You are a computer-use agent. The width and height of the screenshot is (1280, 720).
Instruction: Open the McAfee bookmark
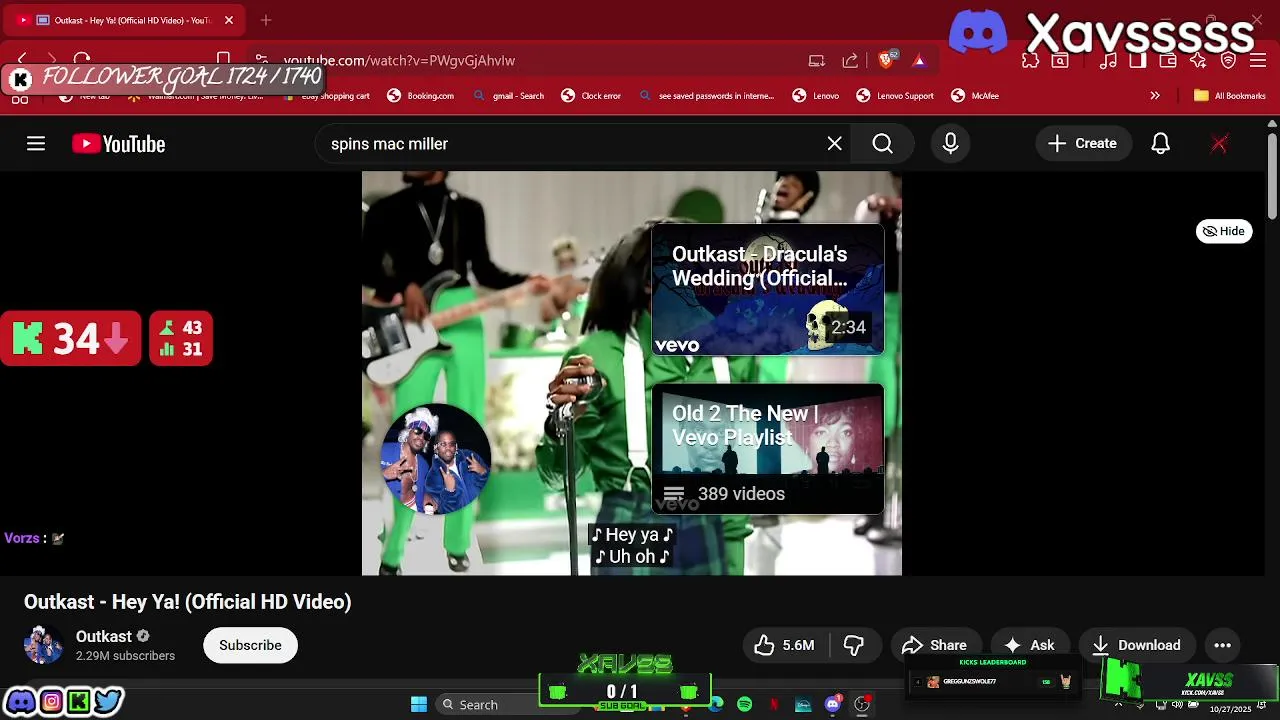coord(975,96)
